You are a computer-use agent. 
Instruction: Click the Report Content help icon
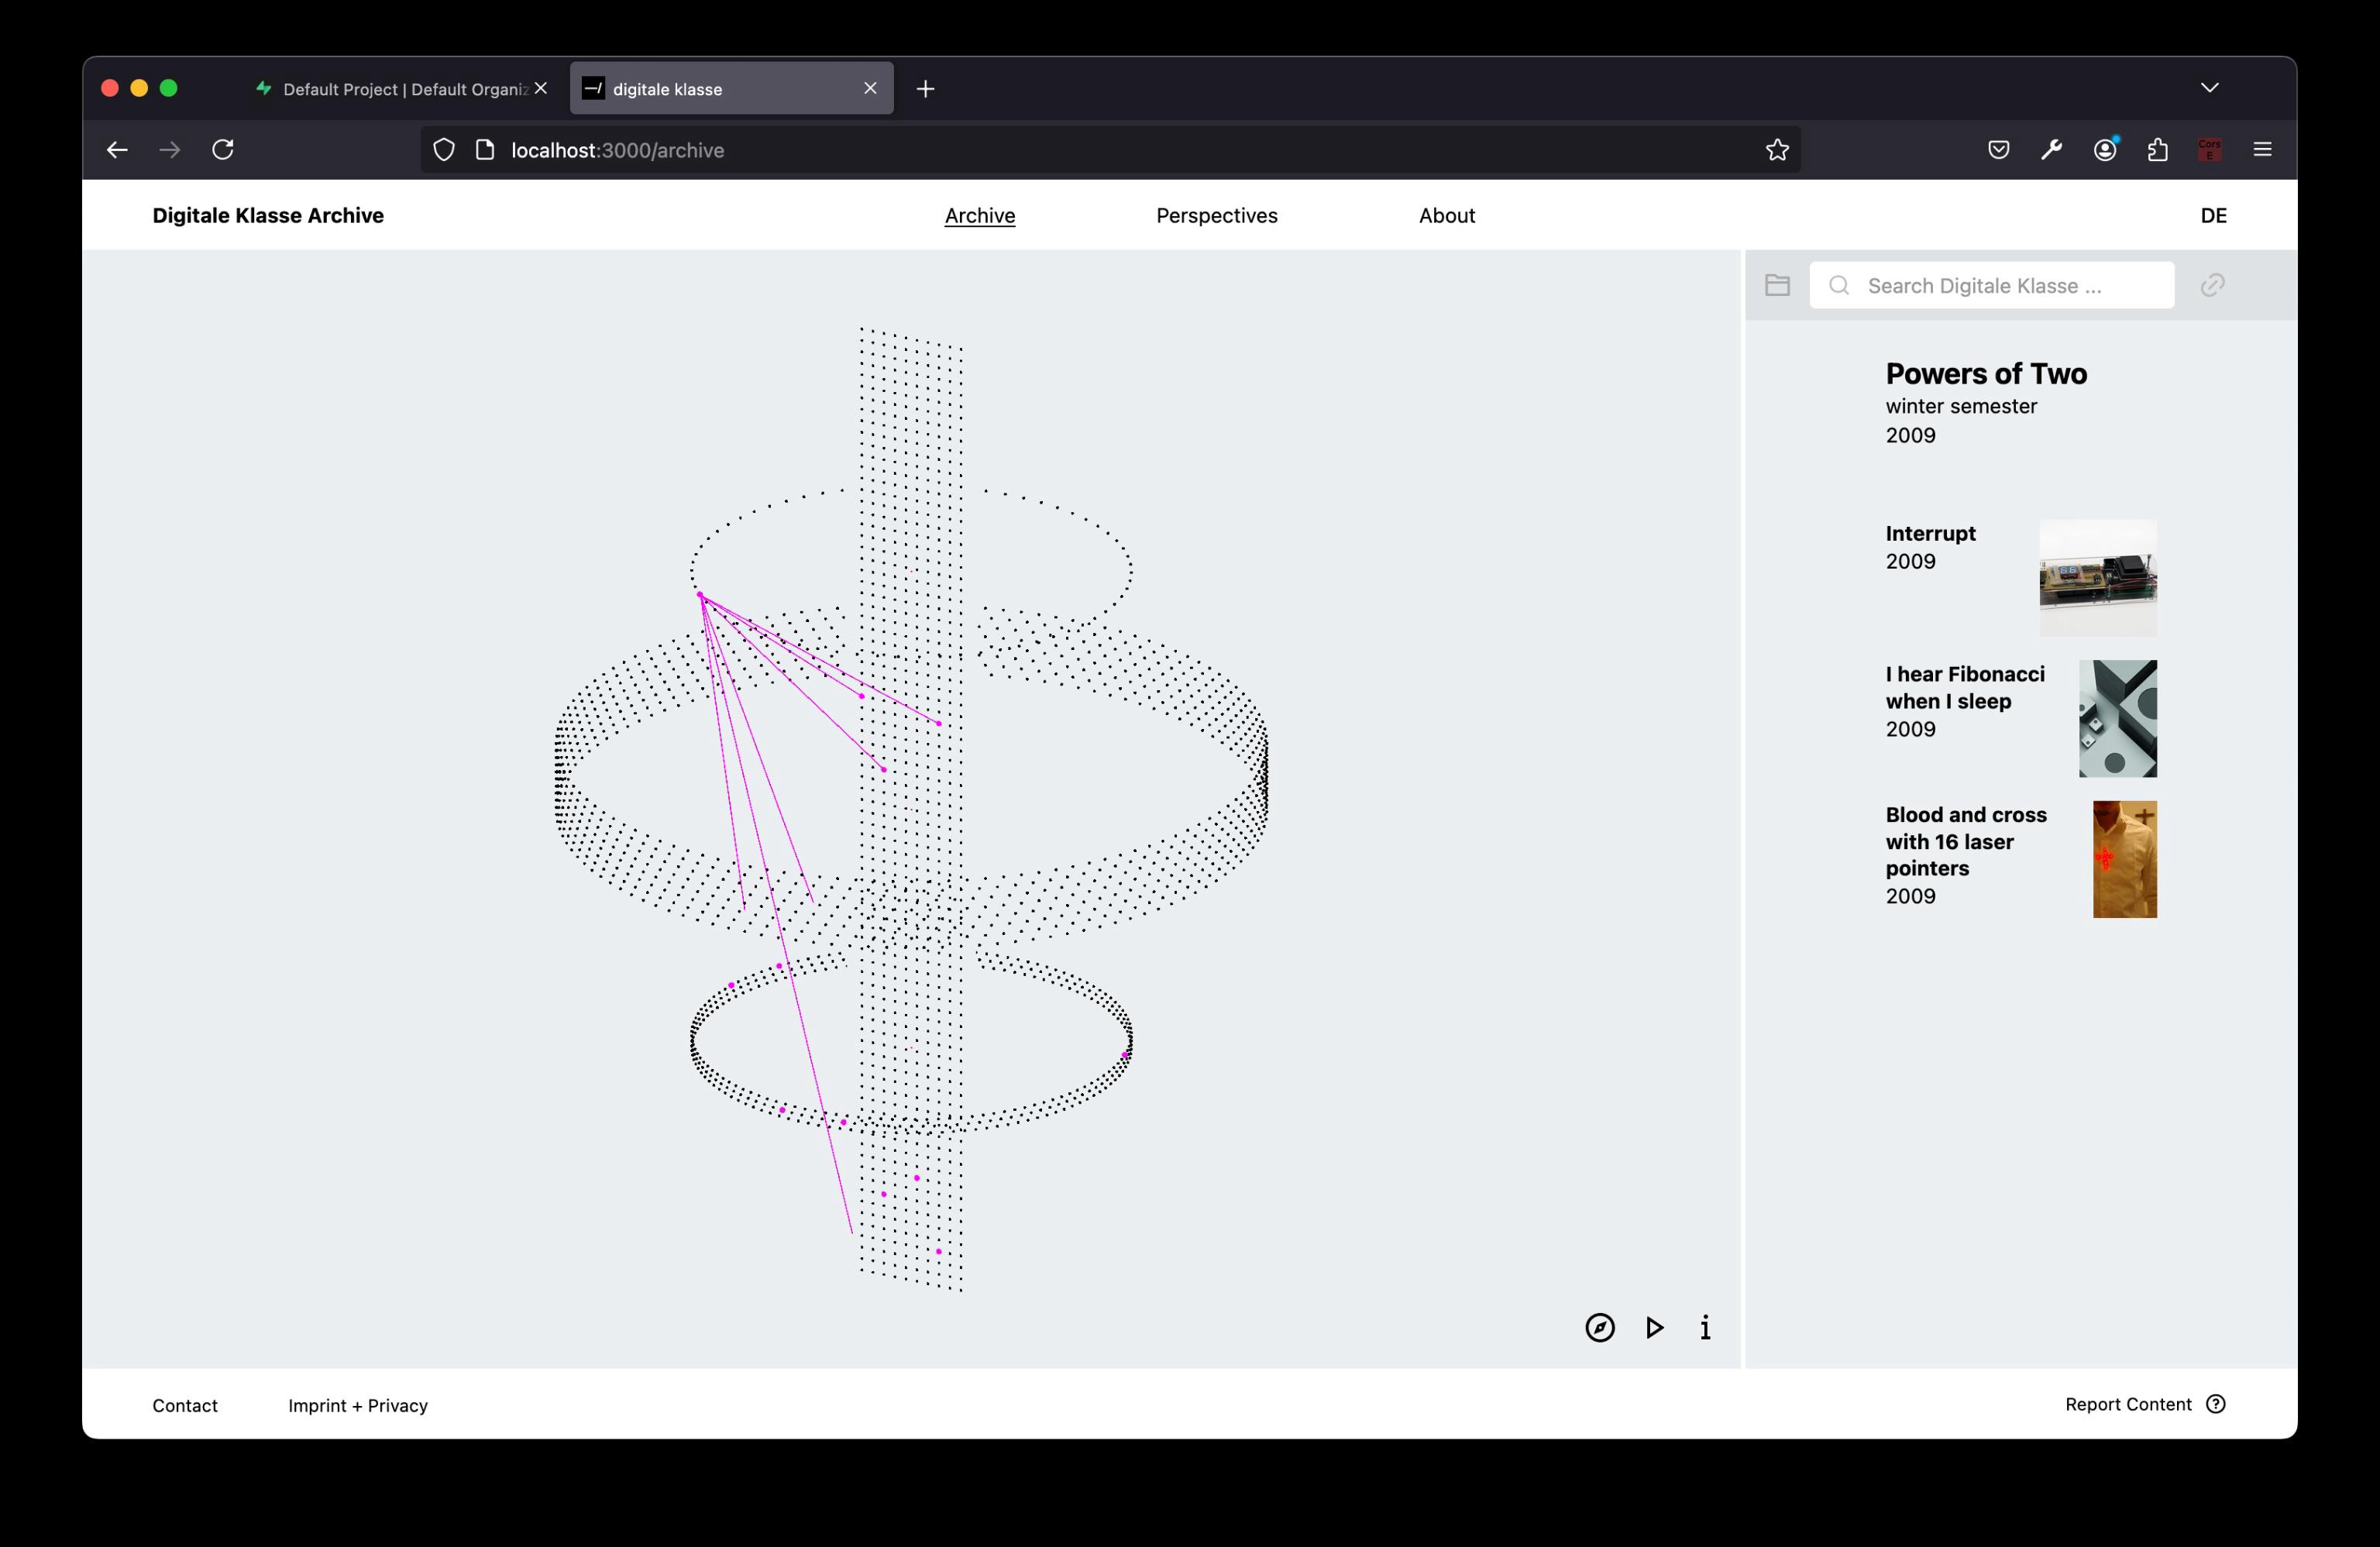click(x=2216, y=1404)
